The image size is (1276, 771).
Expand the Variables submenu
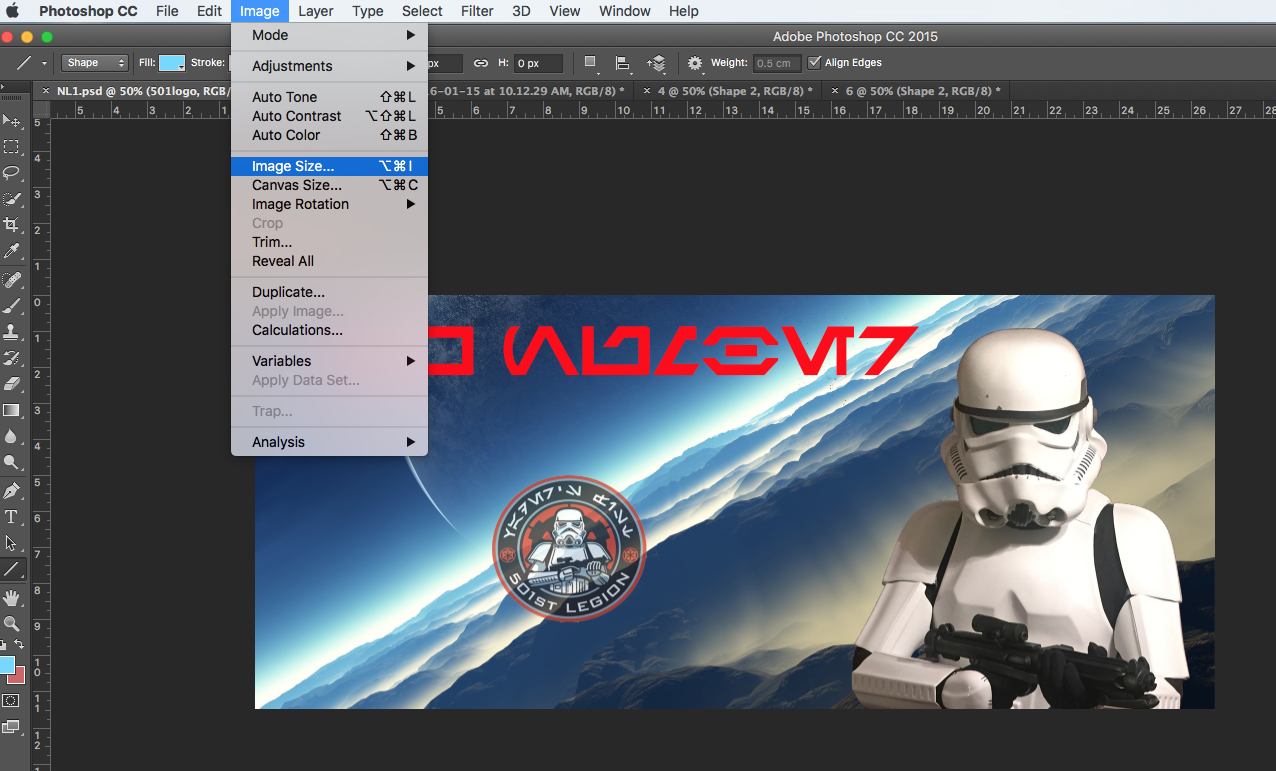329,361
